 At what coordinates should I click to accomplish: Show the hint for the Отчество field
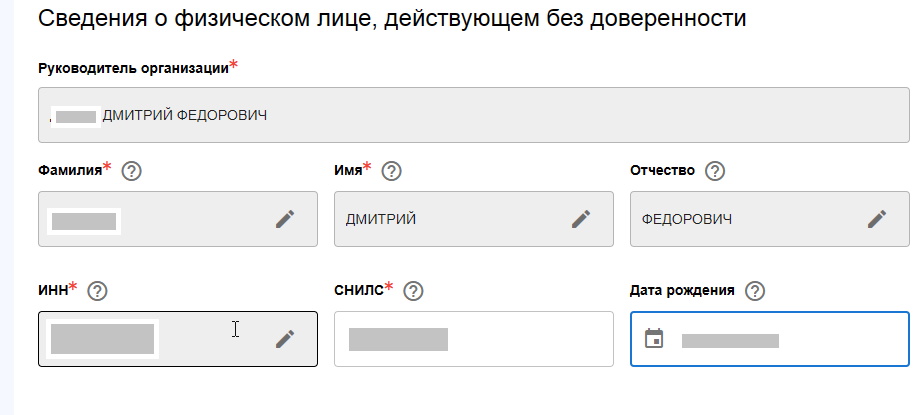tap(715, 171)
